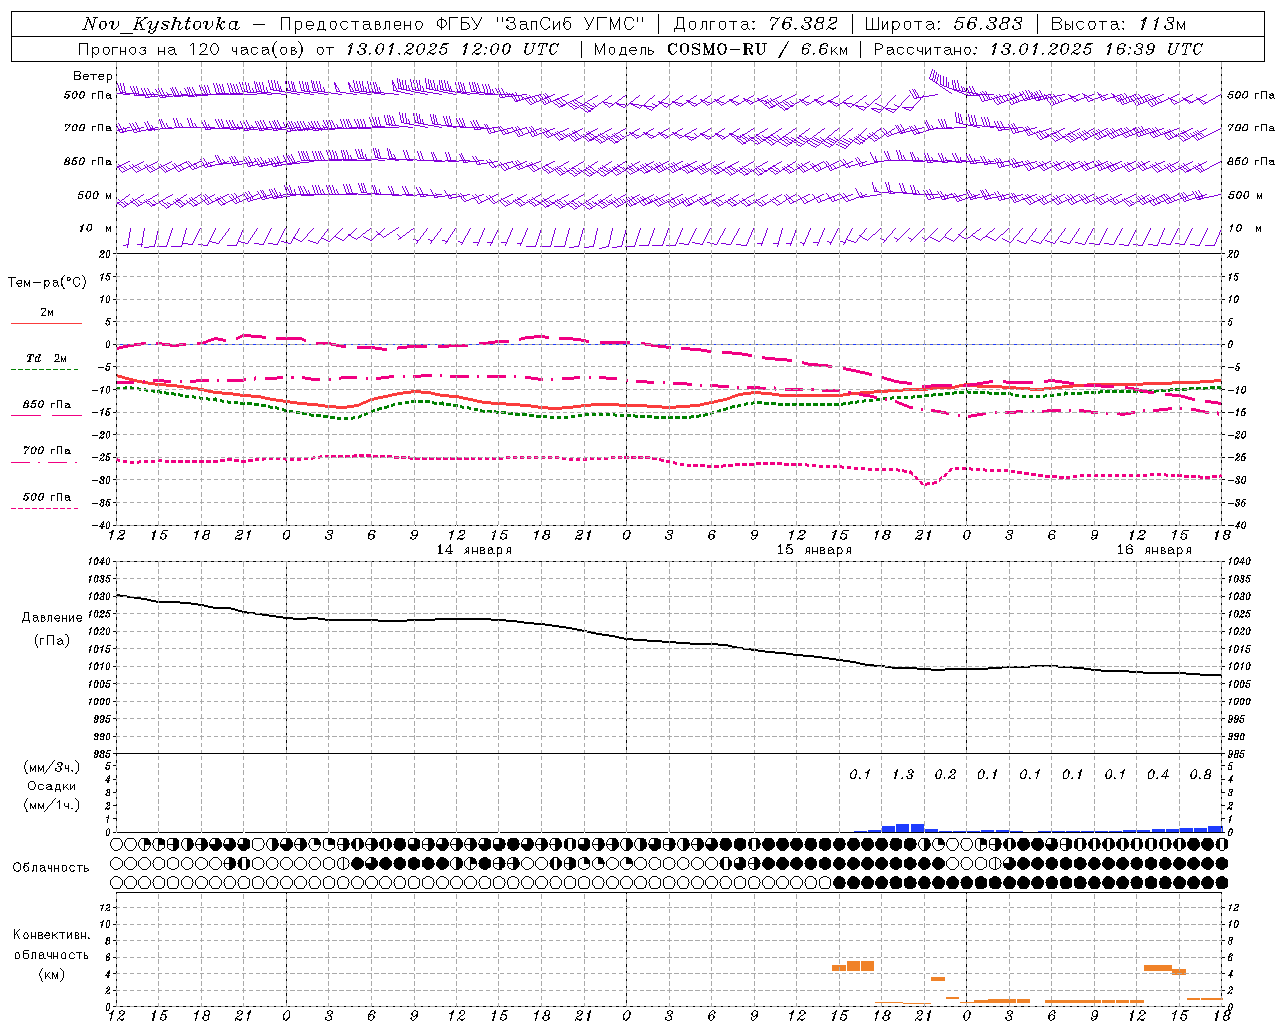
Task: Click the 0.8 precipitation total value
Action: point(1201,775)
